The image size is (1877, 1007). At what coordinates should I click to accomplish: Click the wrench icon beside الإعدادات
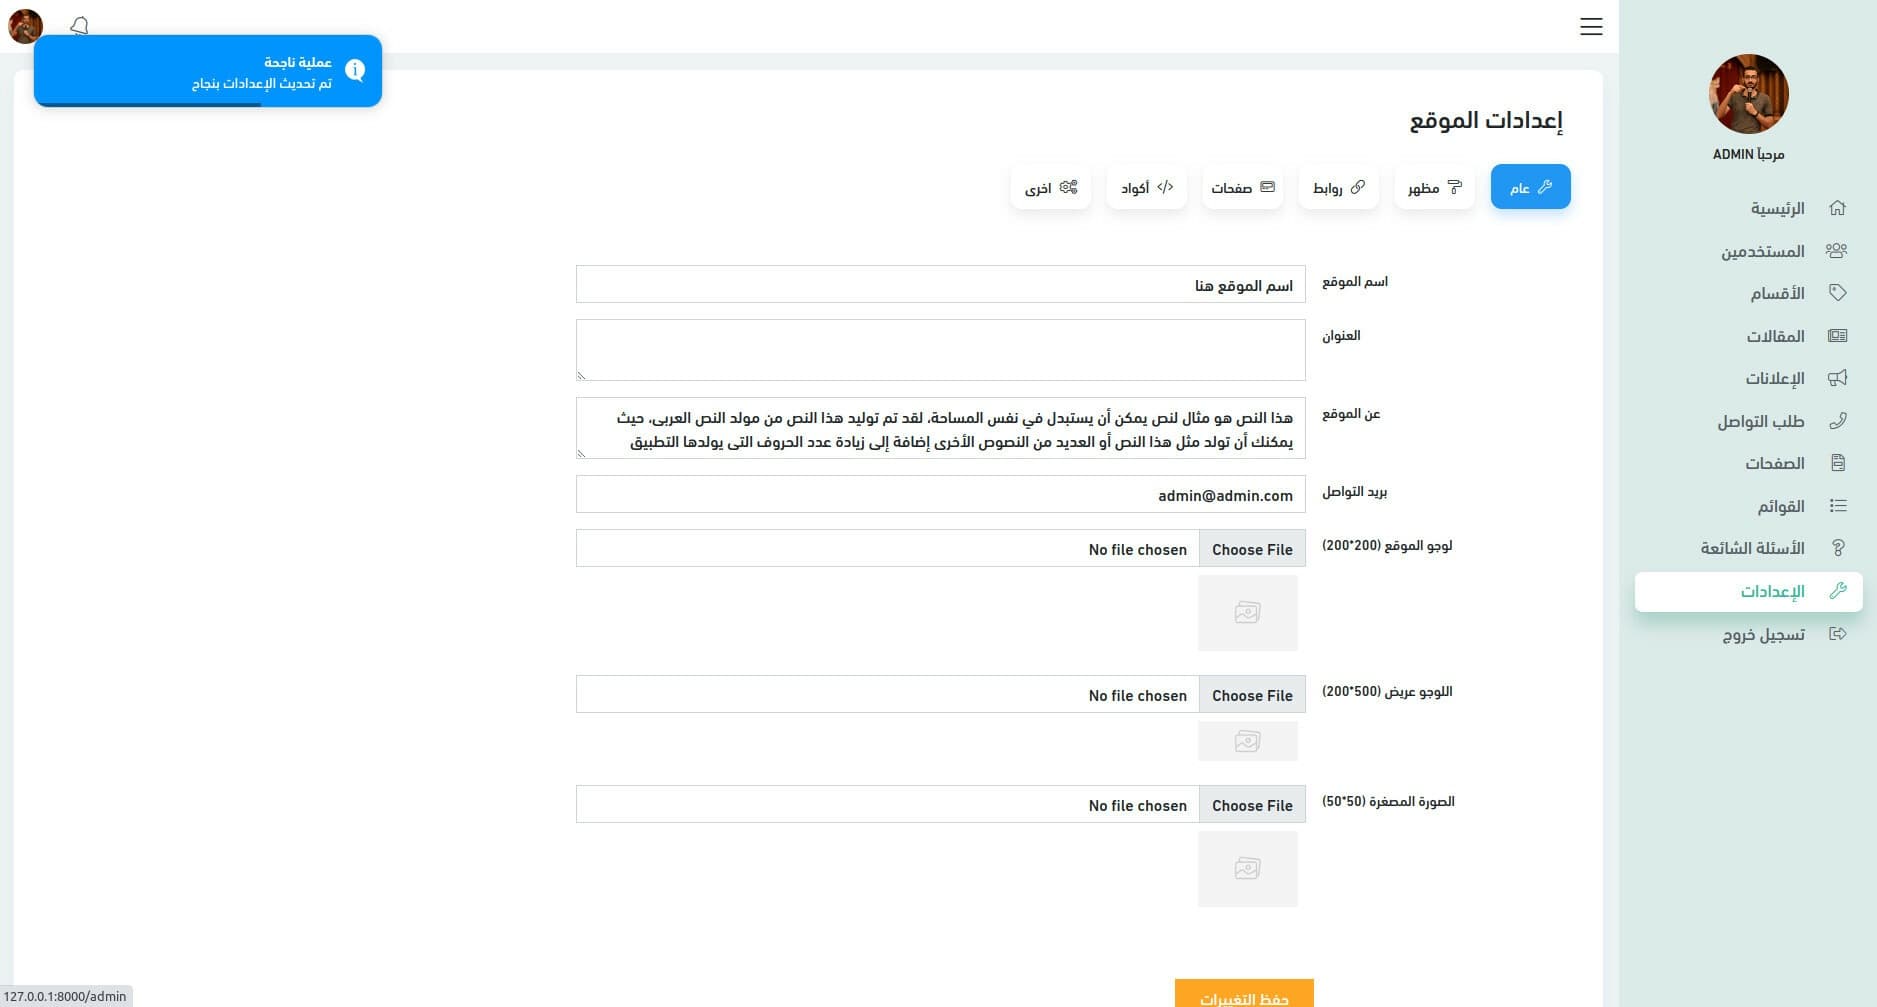(1837, 591)
